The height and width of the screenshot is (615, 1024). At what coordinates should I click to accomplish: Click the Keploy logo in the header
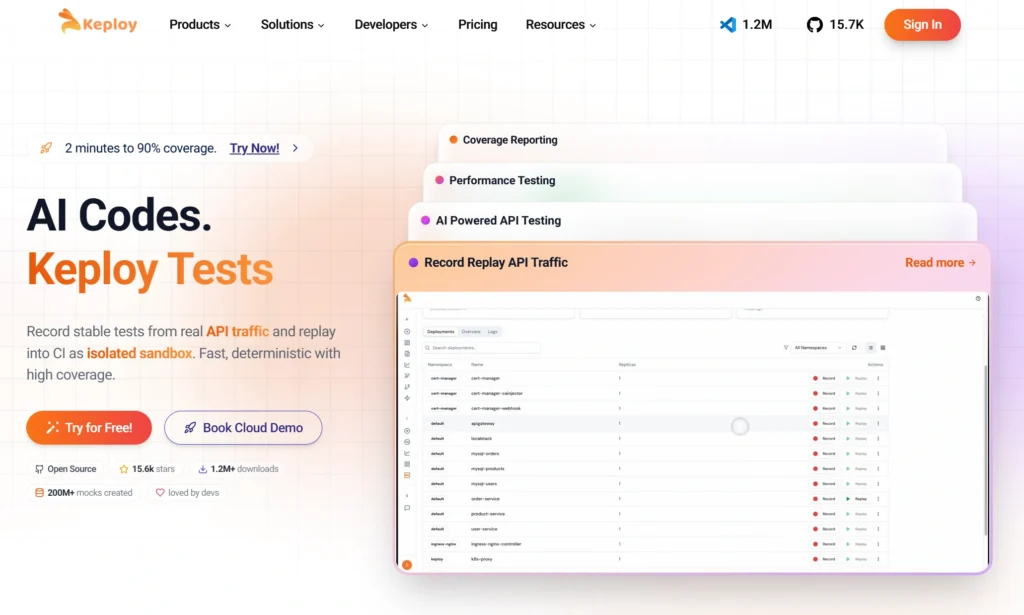pyautogui.click(x=98, y=24)
